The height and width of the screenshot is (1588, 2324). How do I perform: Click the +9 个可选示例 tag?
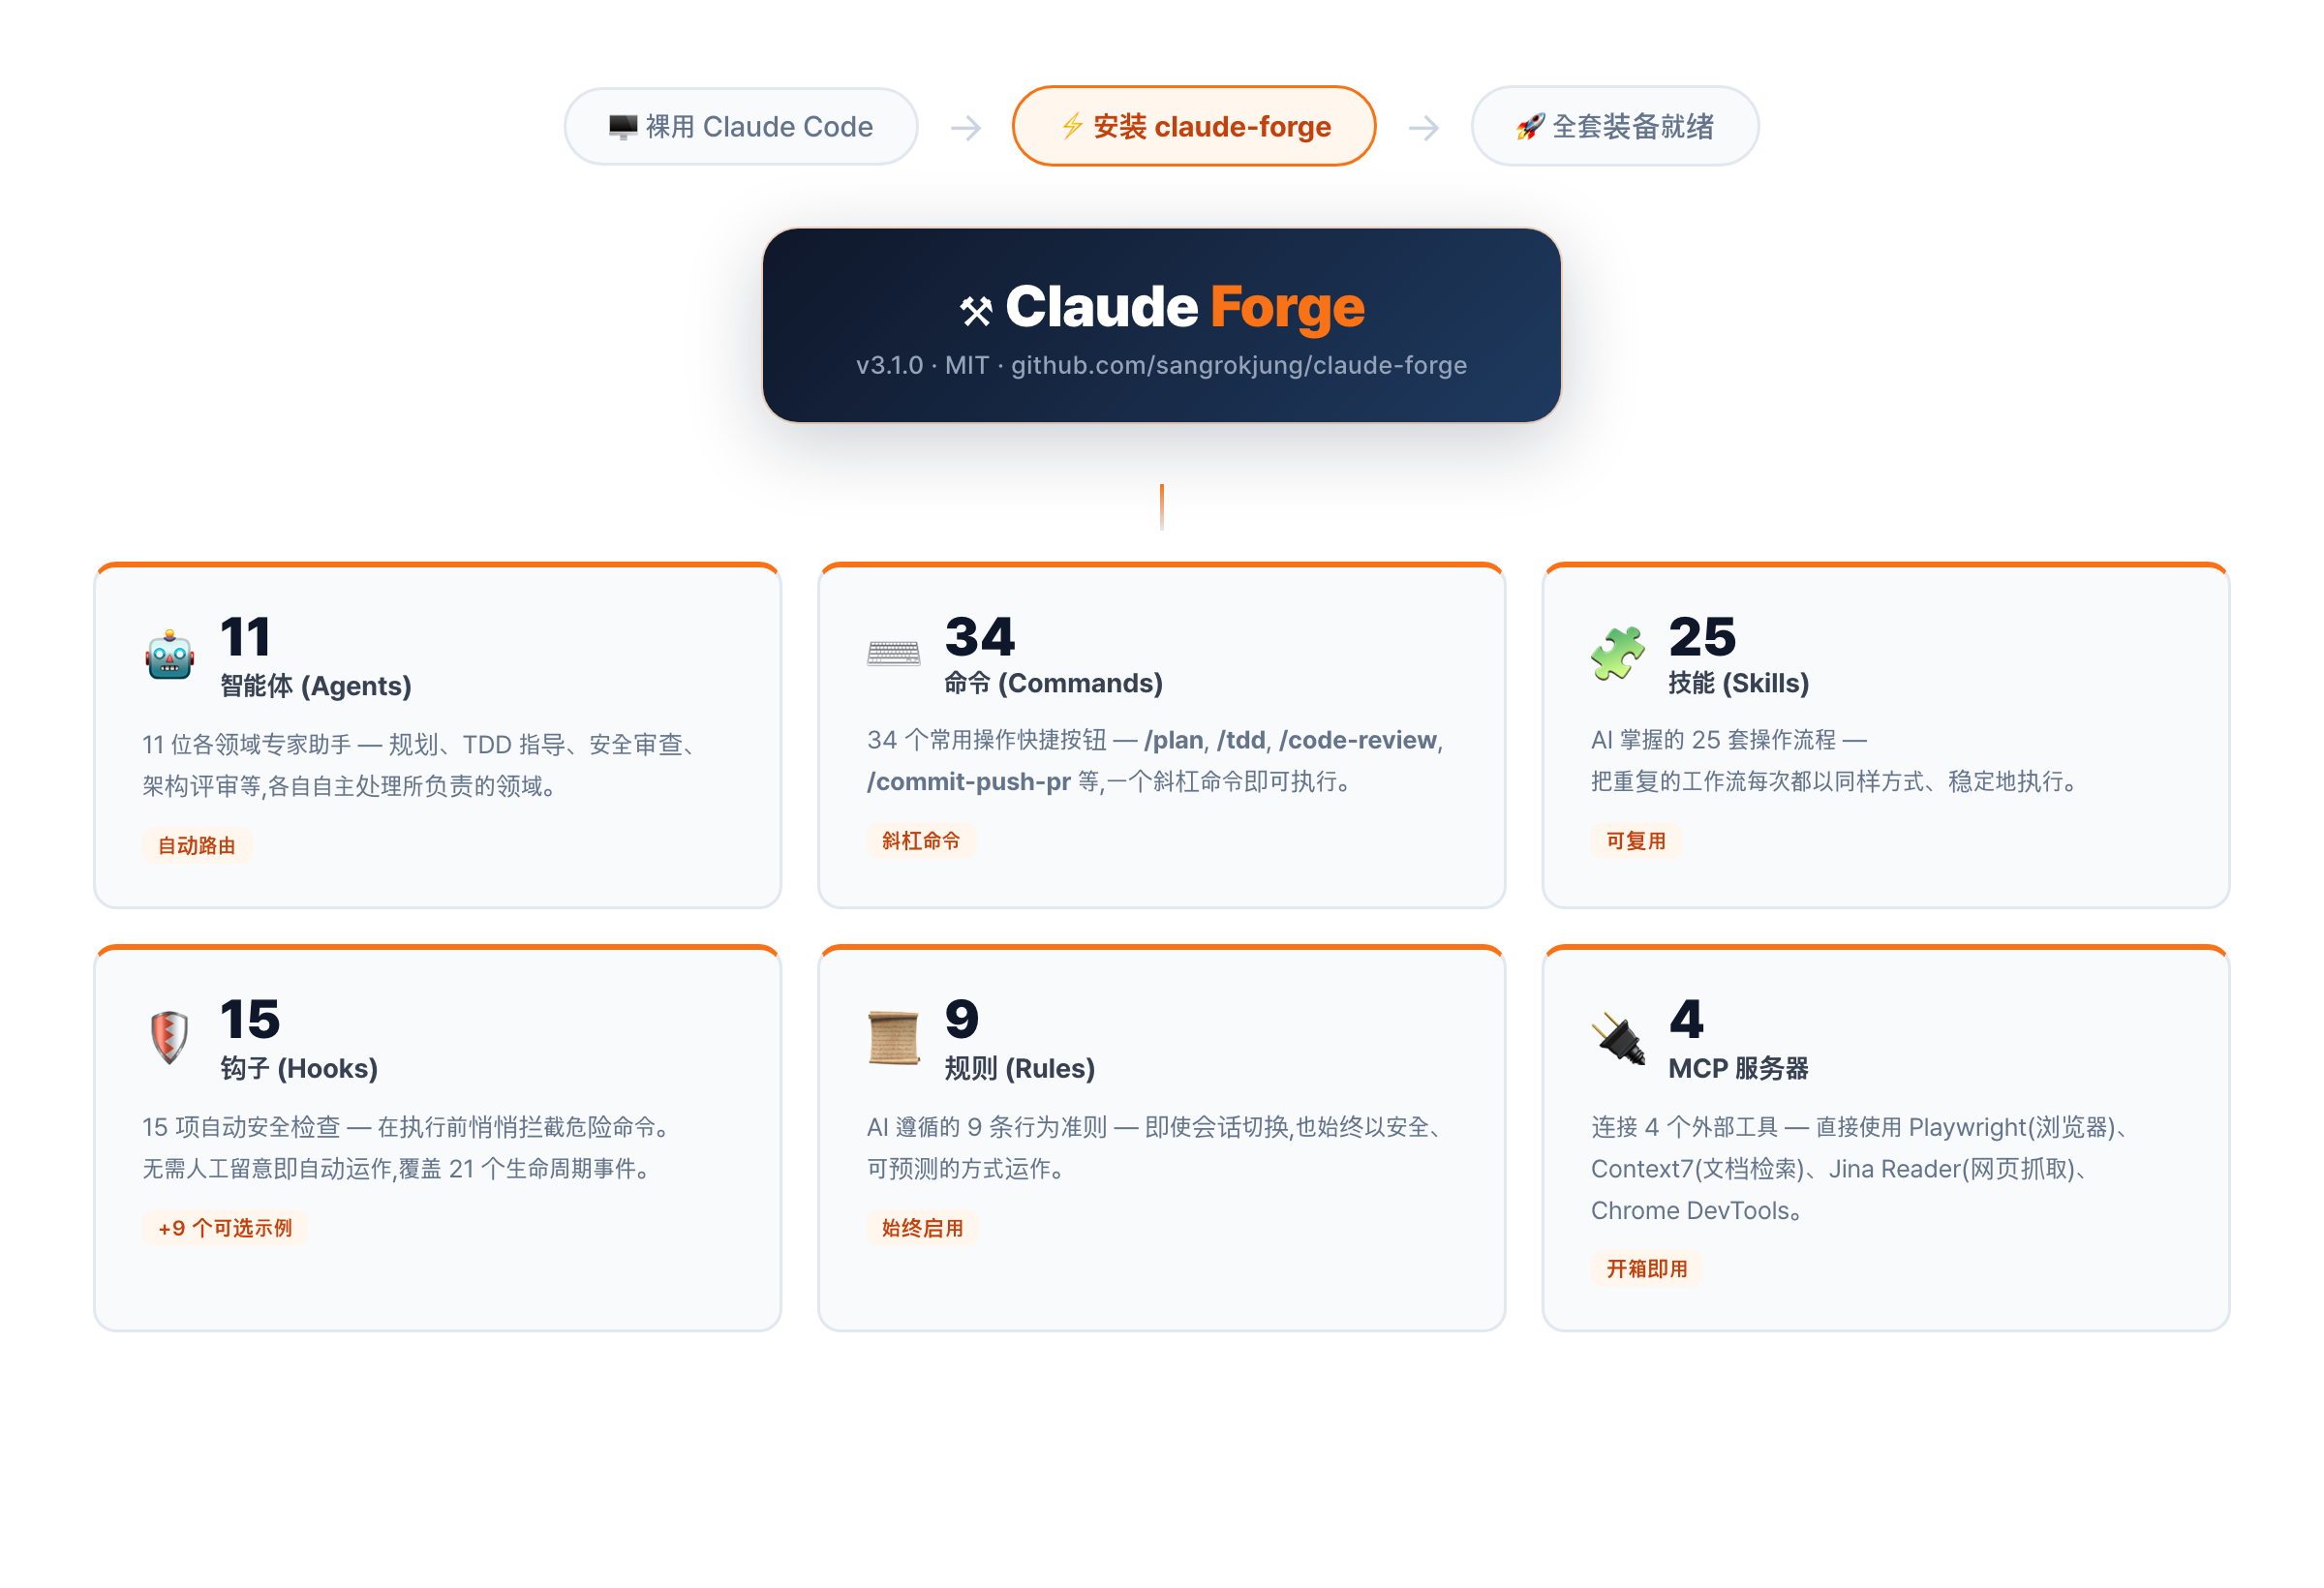[225, 1228]
